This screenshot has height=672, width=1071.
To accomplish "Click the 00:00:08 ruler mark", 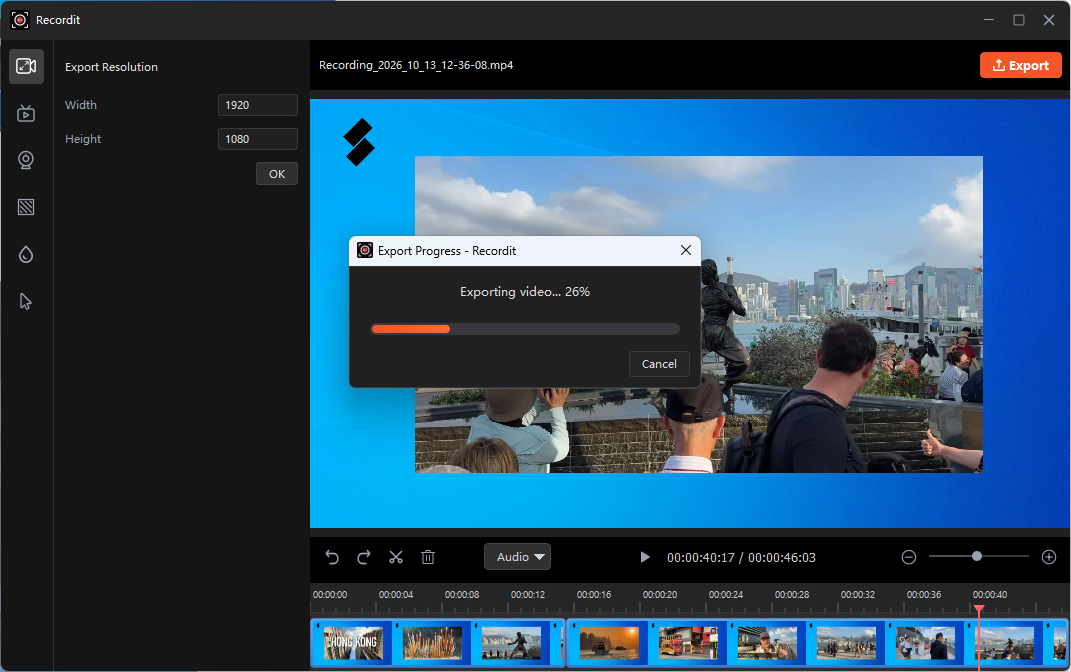I will tap(462, 595).
